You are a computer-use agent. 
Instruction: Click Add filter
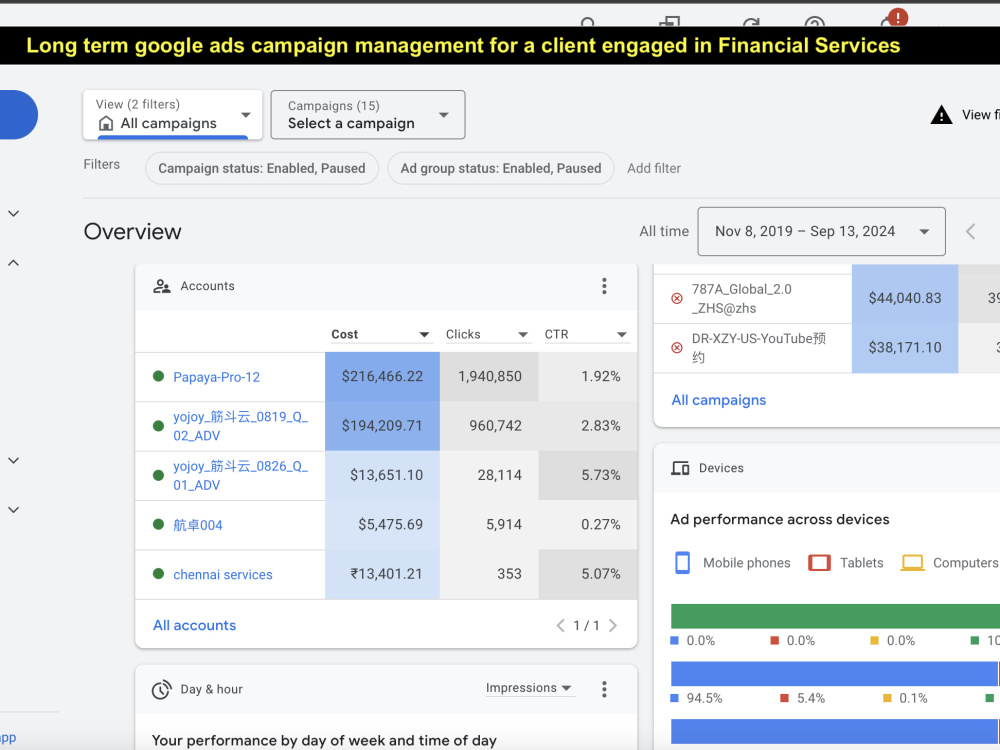tap(654, 168)
